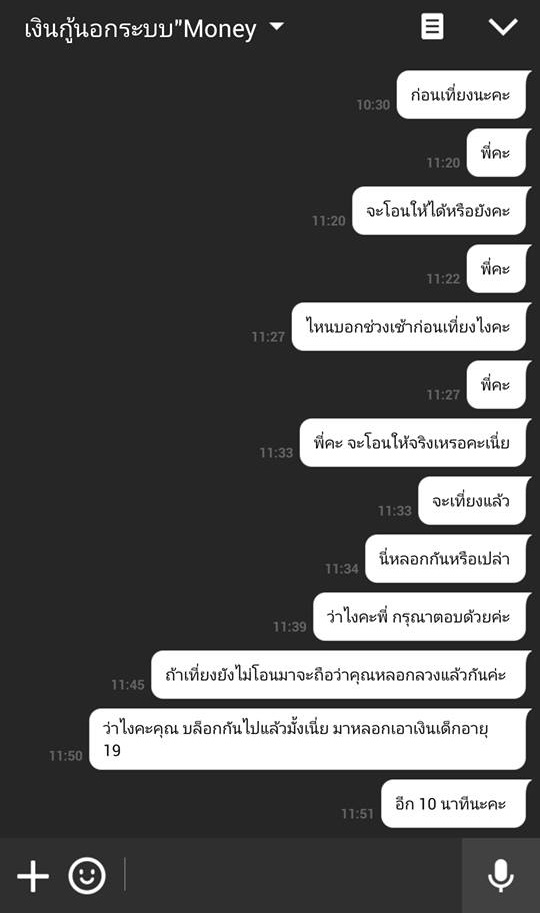Tap the chat title เงินกู้นอกระบบ"Money
The image size is (540, 913).
pyautogui.click(x=140, y=29)
